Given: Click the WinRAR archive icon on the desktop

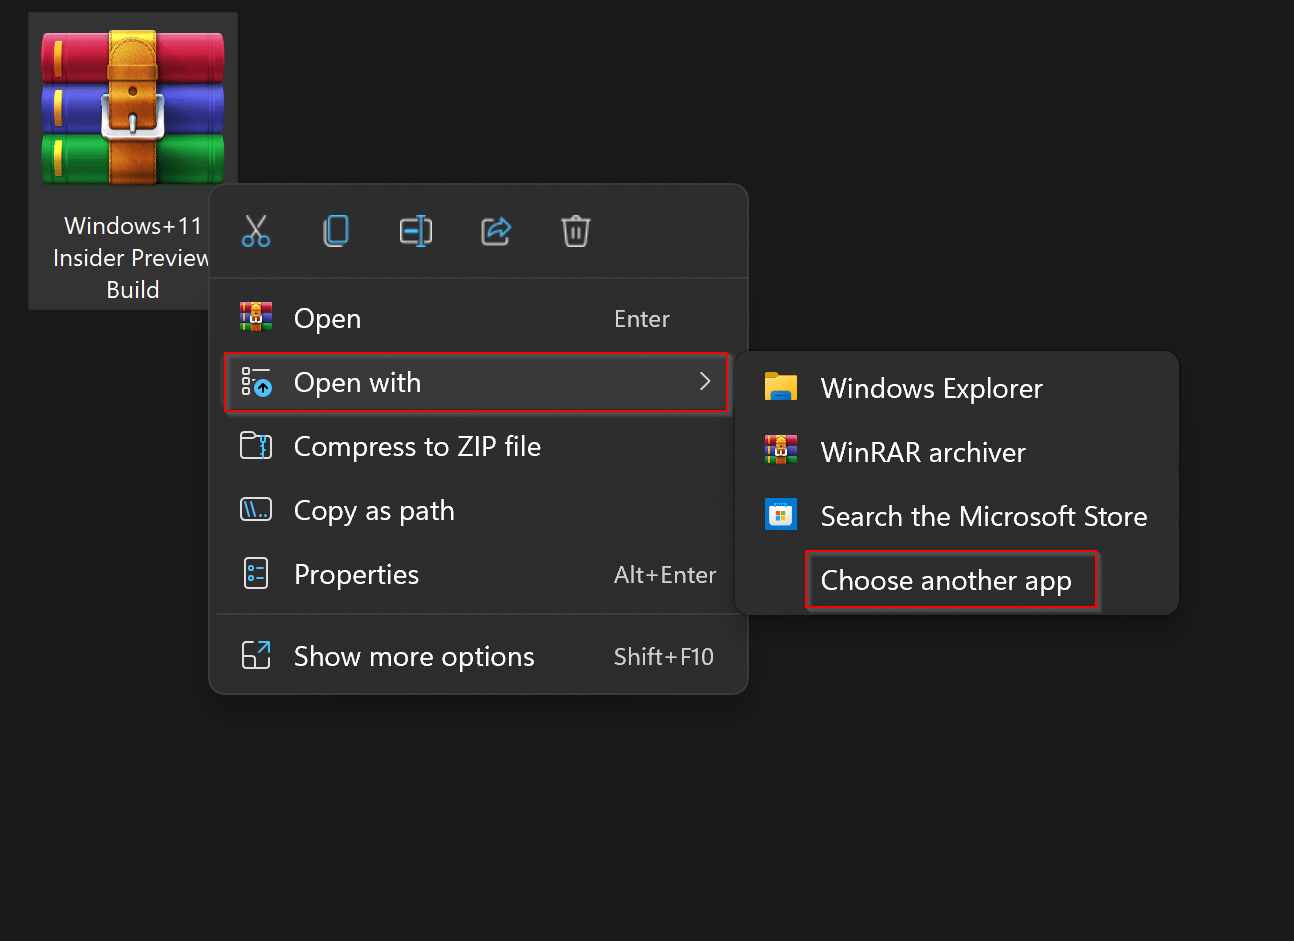Looking at the screenshot, I should coord(131,105).
